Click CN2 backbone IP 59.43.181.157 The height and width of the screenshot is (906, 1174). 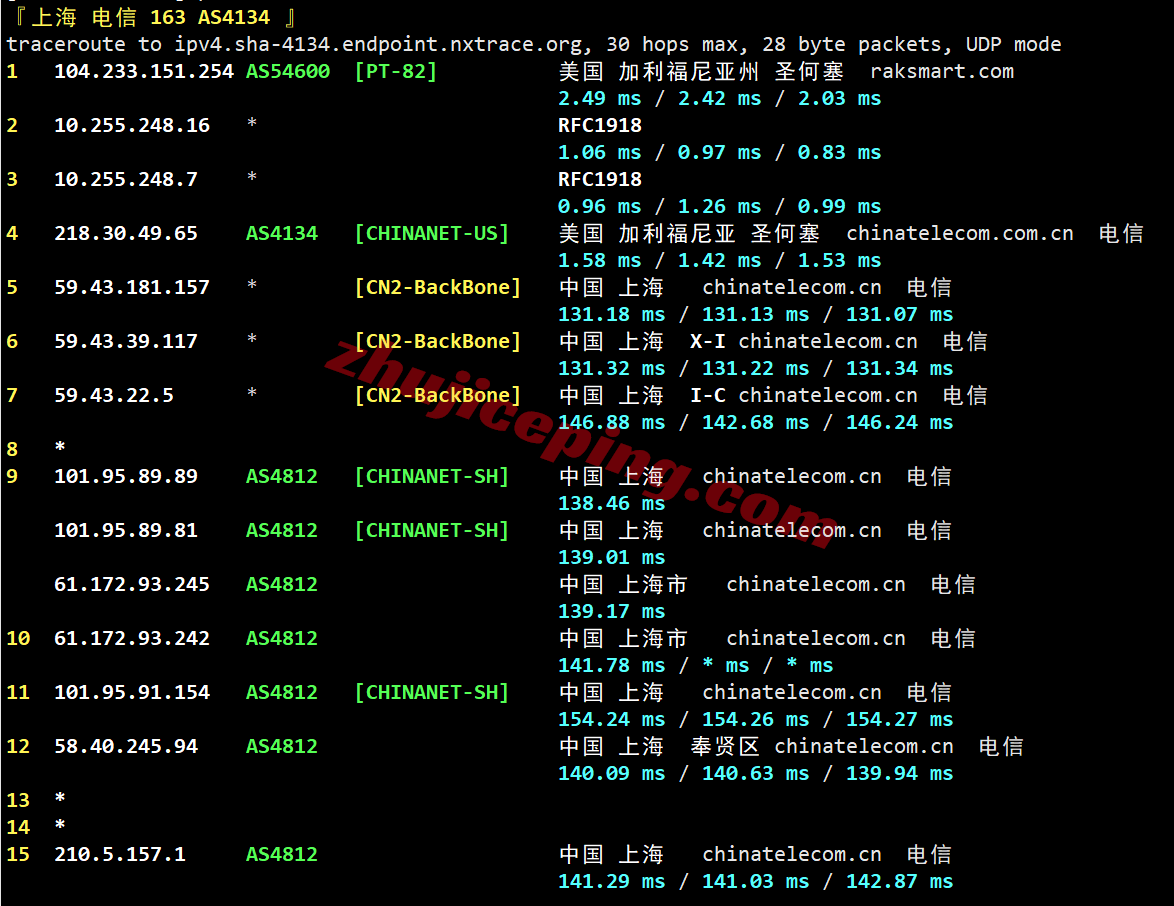131,287
